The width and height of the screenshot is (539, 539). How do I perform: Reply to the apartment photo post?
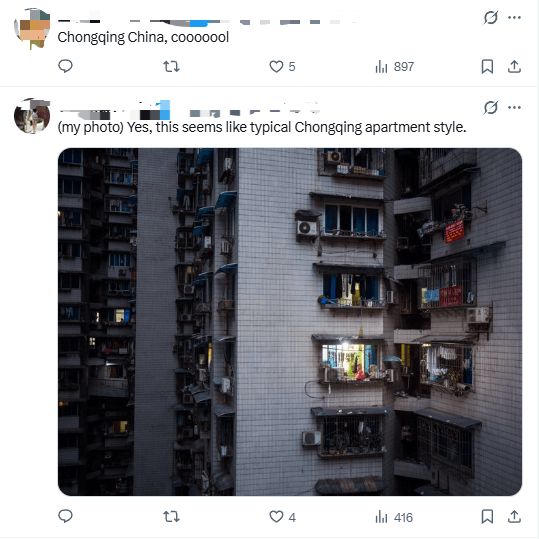[x=65, y=516]
